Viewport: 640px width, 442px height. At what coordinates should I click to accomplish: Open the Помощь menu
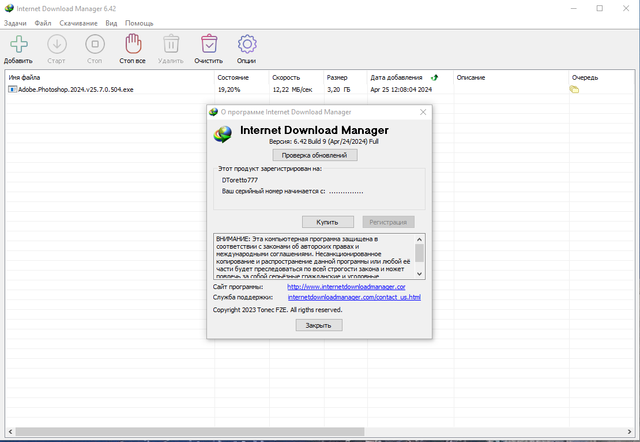pyautogui.click(x=139, y=23)
